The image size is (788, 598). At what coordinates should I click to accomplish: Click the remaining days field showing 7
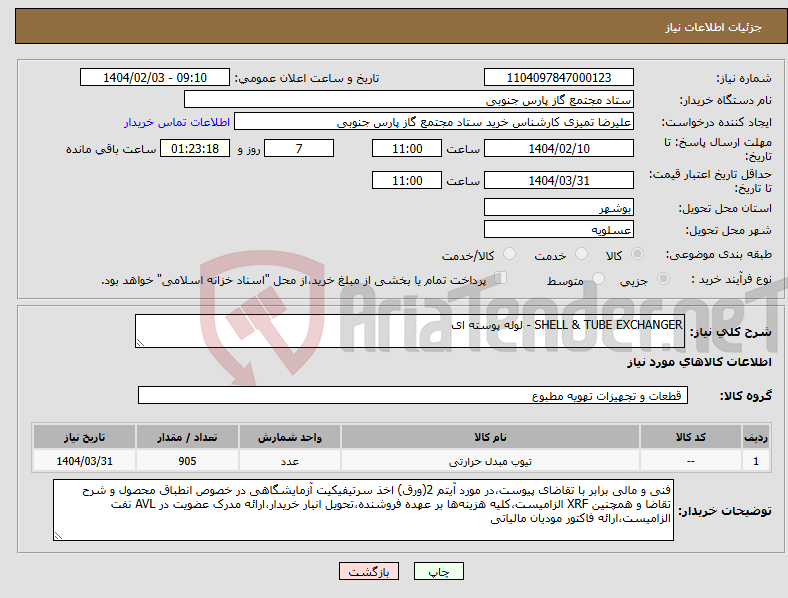(x=299, y=148)
